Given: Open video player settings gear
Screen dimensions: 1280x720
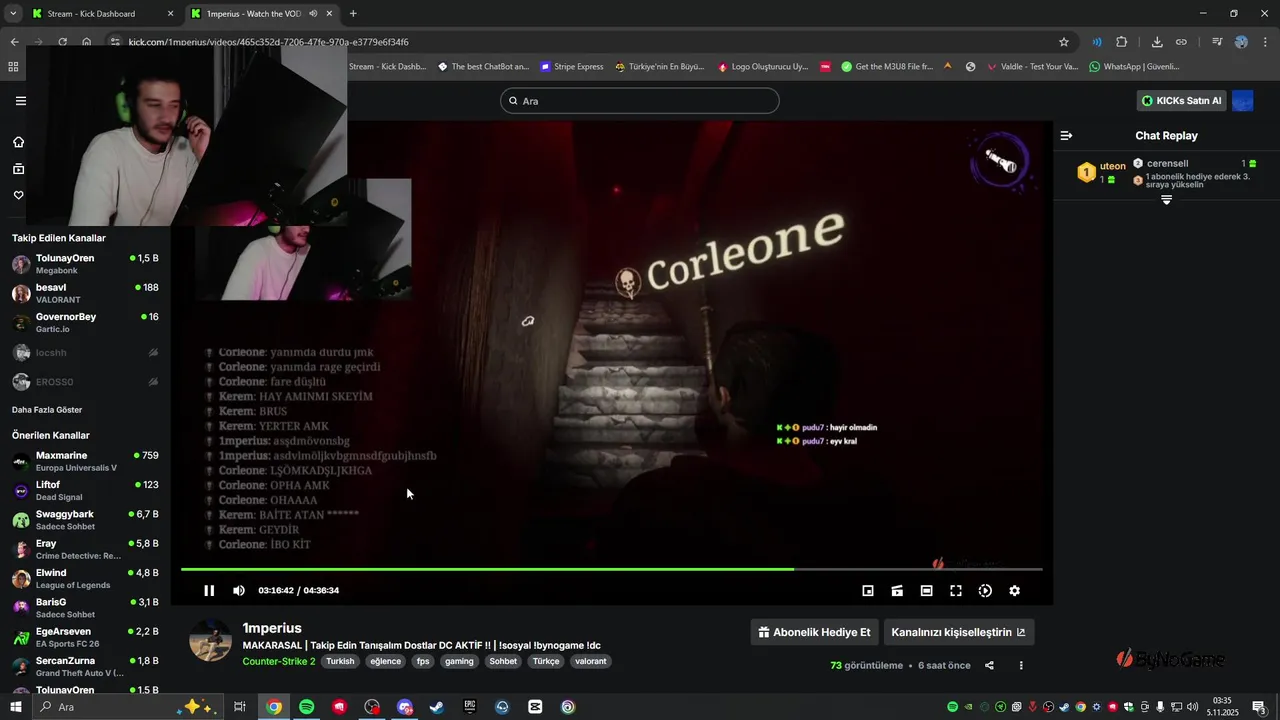Looking at the screenshot, I should pos(1014,591).
